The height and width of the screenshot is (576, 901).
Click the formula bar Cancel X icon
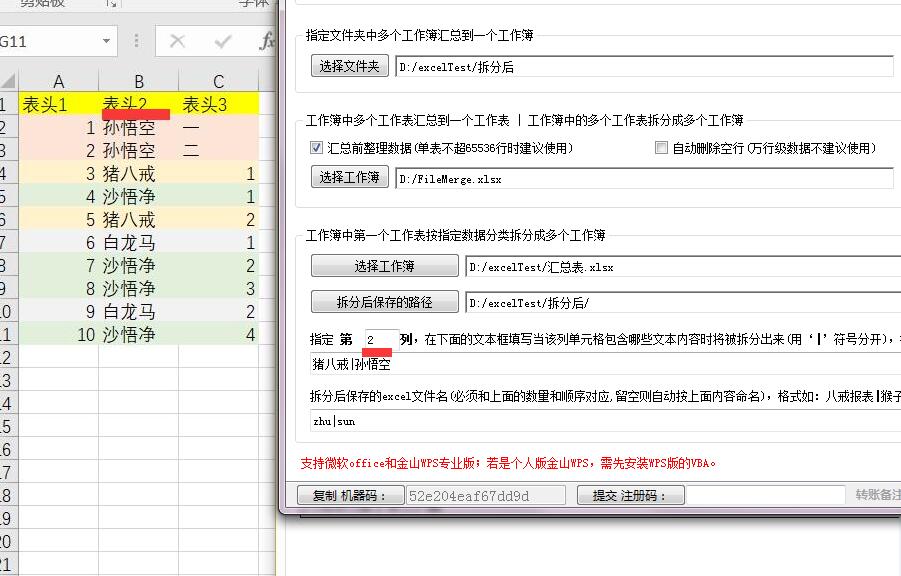pos(178,41)
